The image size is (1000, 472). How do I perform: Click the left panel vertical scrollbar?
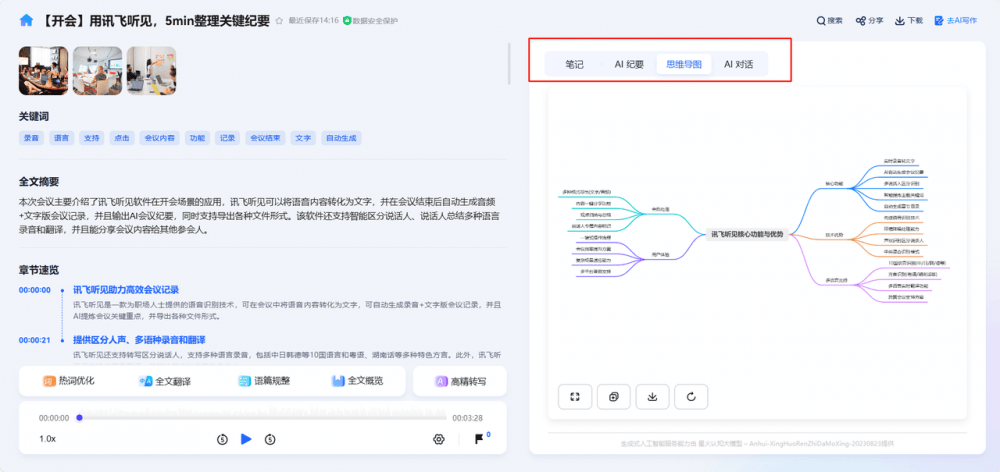point(509,64)
